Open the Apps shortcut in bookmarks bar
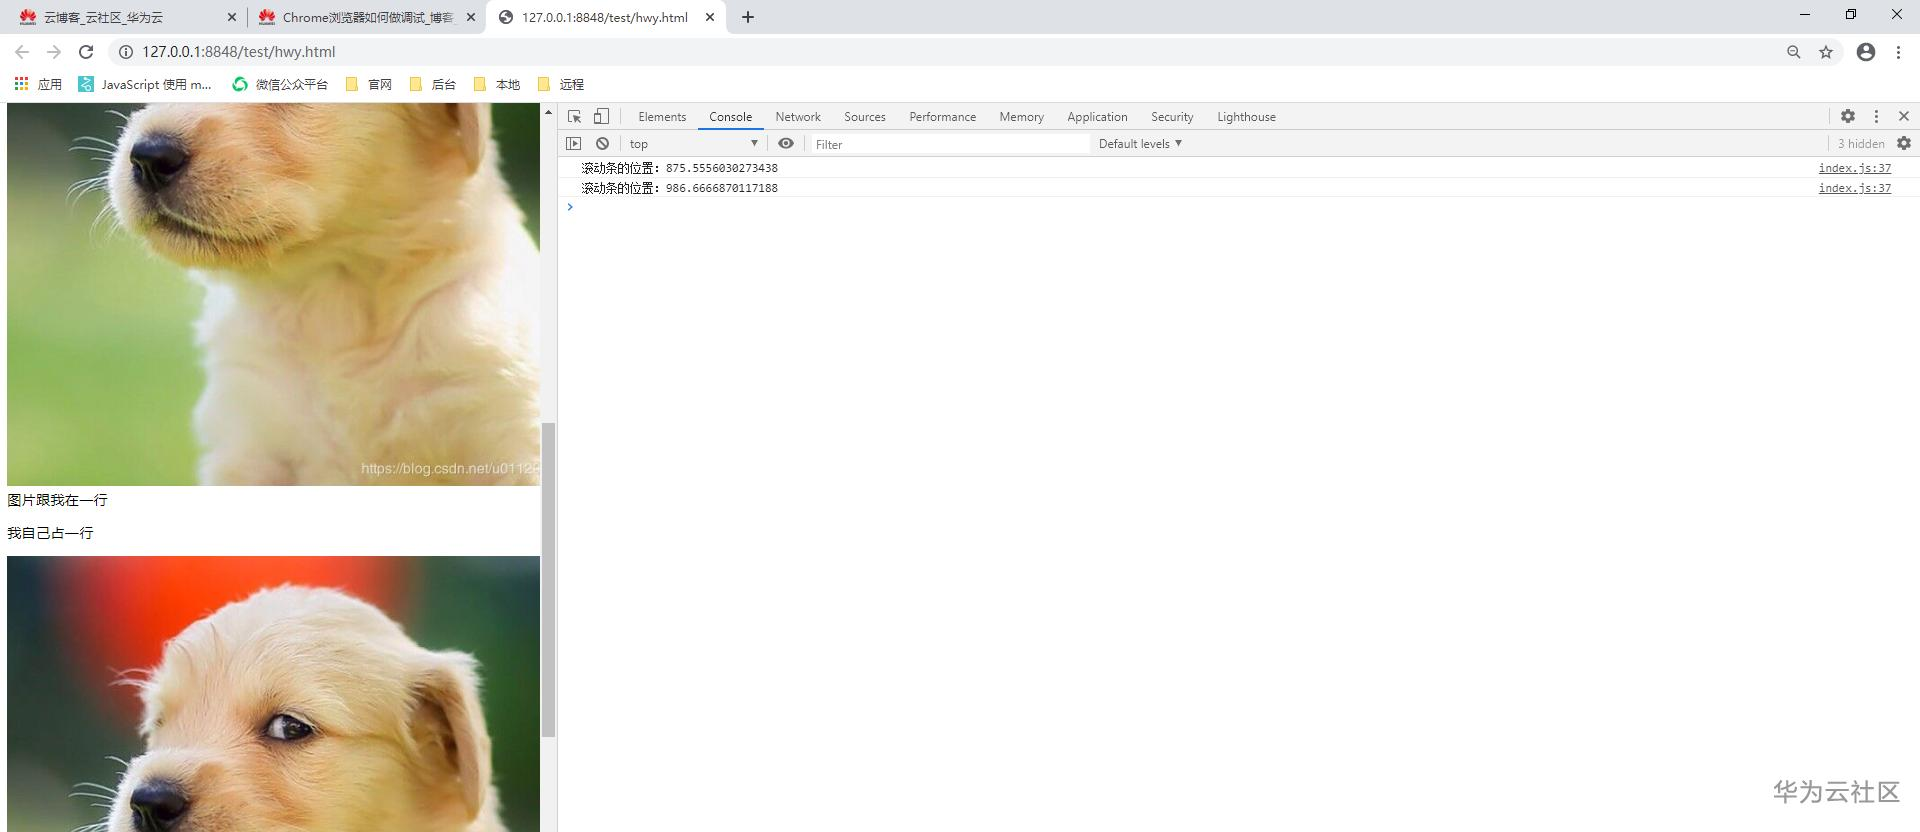This screenshot has width=1920, height=832. click(x=38, y=84)
